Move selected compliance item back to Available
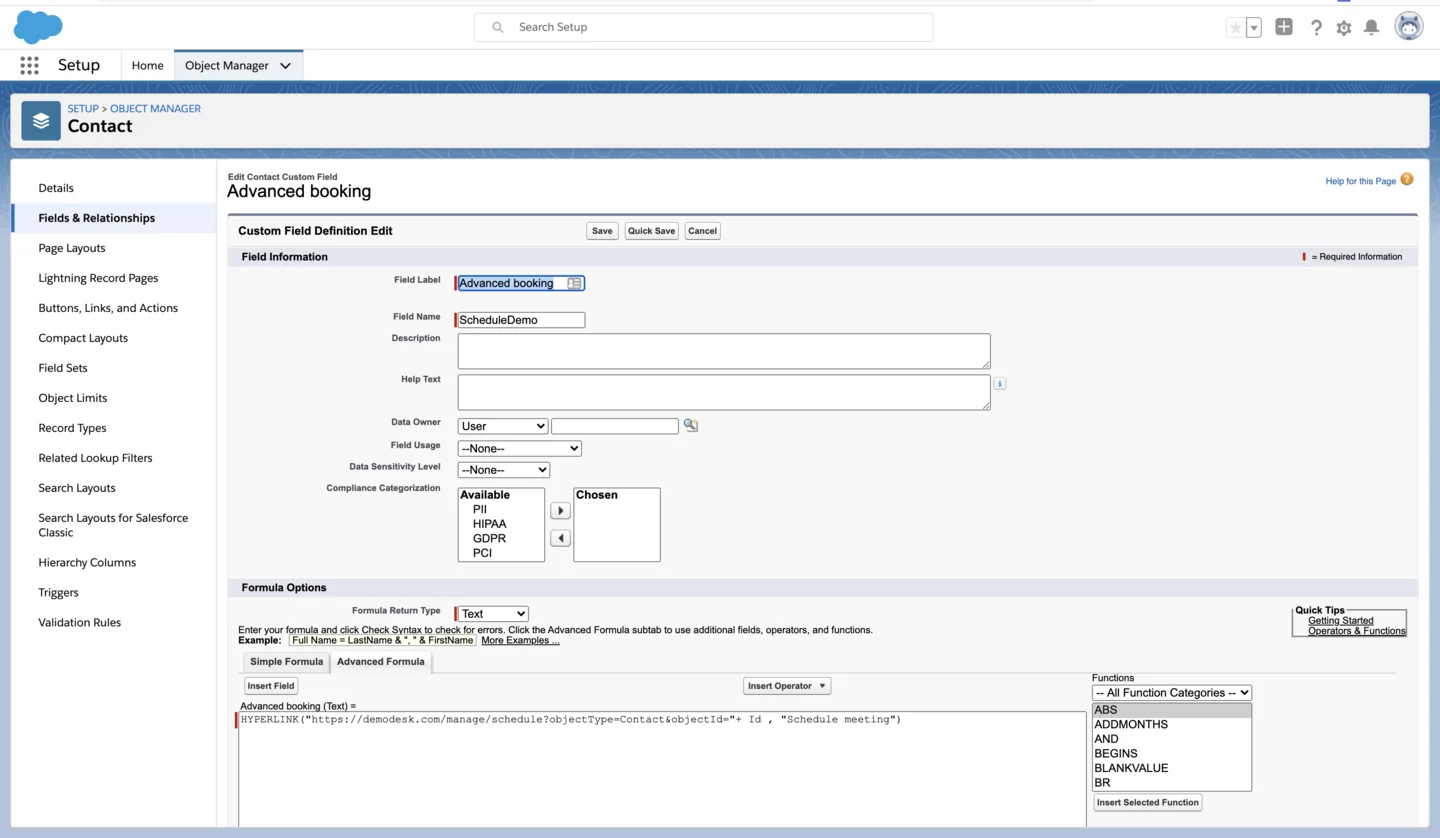The image size is (1440, 838). [560, 538]
